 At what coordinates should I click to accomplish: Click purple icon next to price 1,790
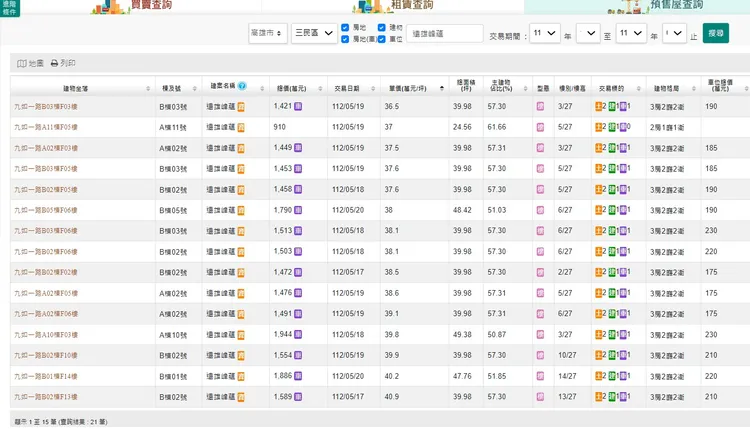coord(298,210)
